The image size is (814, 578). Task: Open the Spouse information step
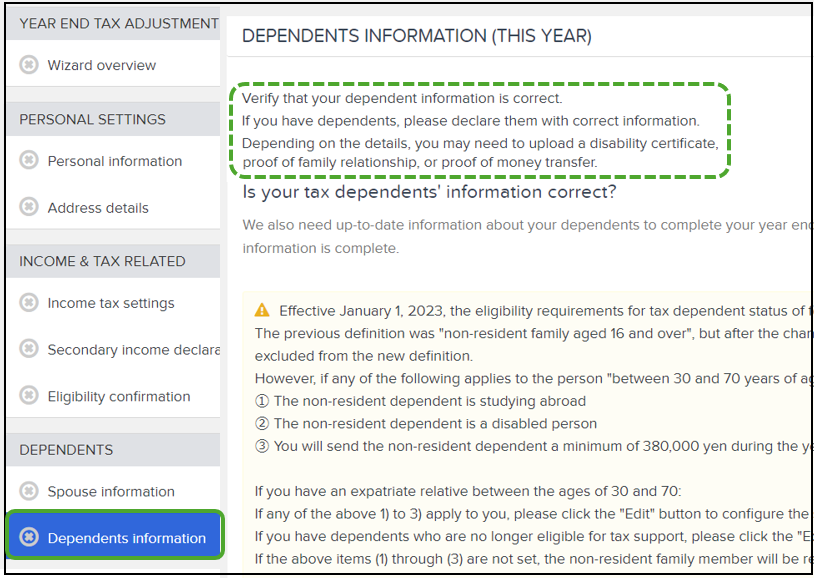pos(111,492)
